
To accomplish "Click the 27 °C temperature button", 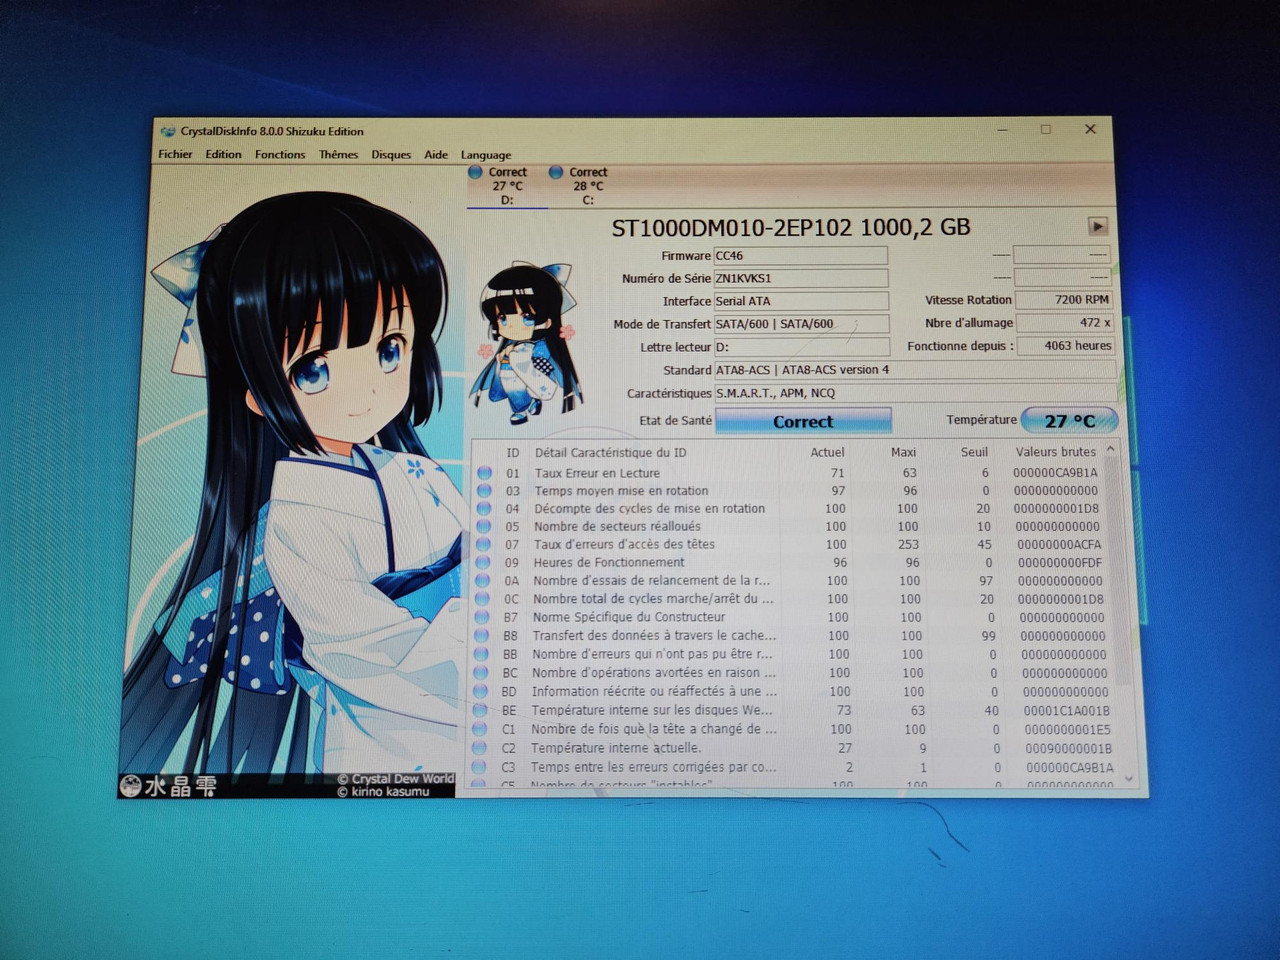I will (1069, 421).
